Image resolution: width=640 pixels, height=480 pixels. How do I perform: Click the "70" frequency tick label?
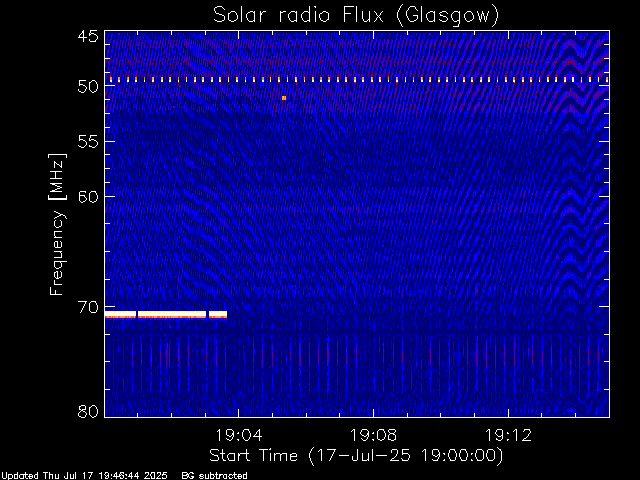point(88,307)
